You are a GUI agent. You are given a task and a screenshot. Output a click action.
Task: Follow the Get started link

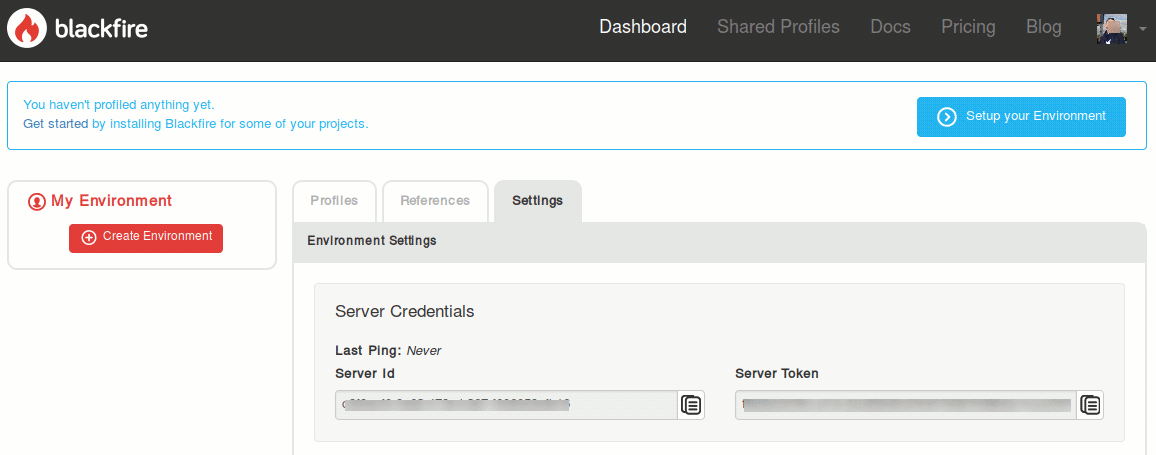56,124
